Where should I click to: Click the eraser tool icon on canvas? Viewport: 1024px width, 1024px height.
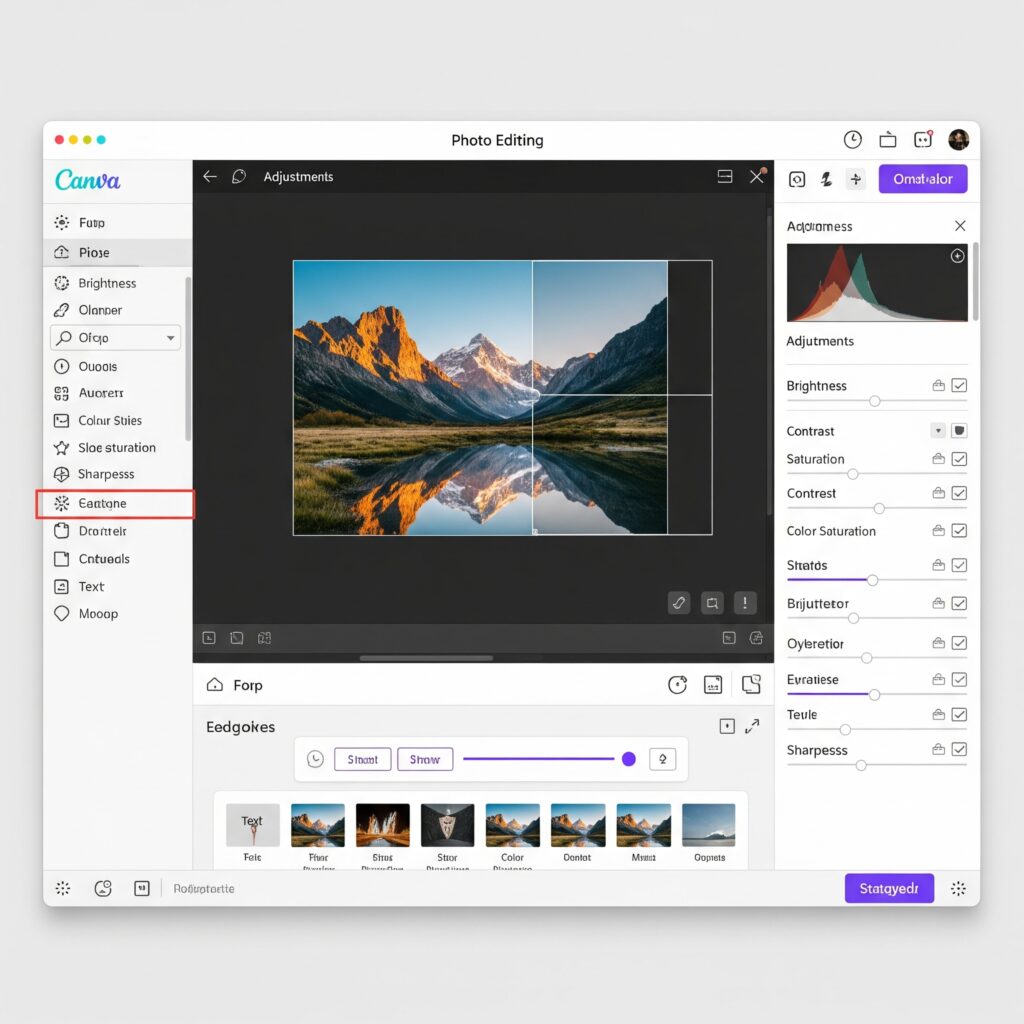point(679,603)
